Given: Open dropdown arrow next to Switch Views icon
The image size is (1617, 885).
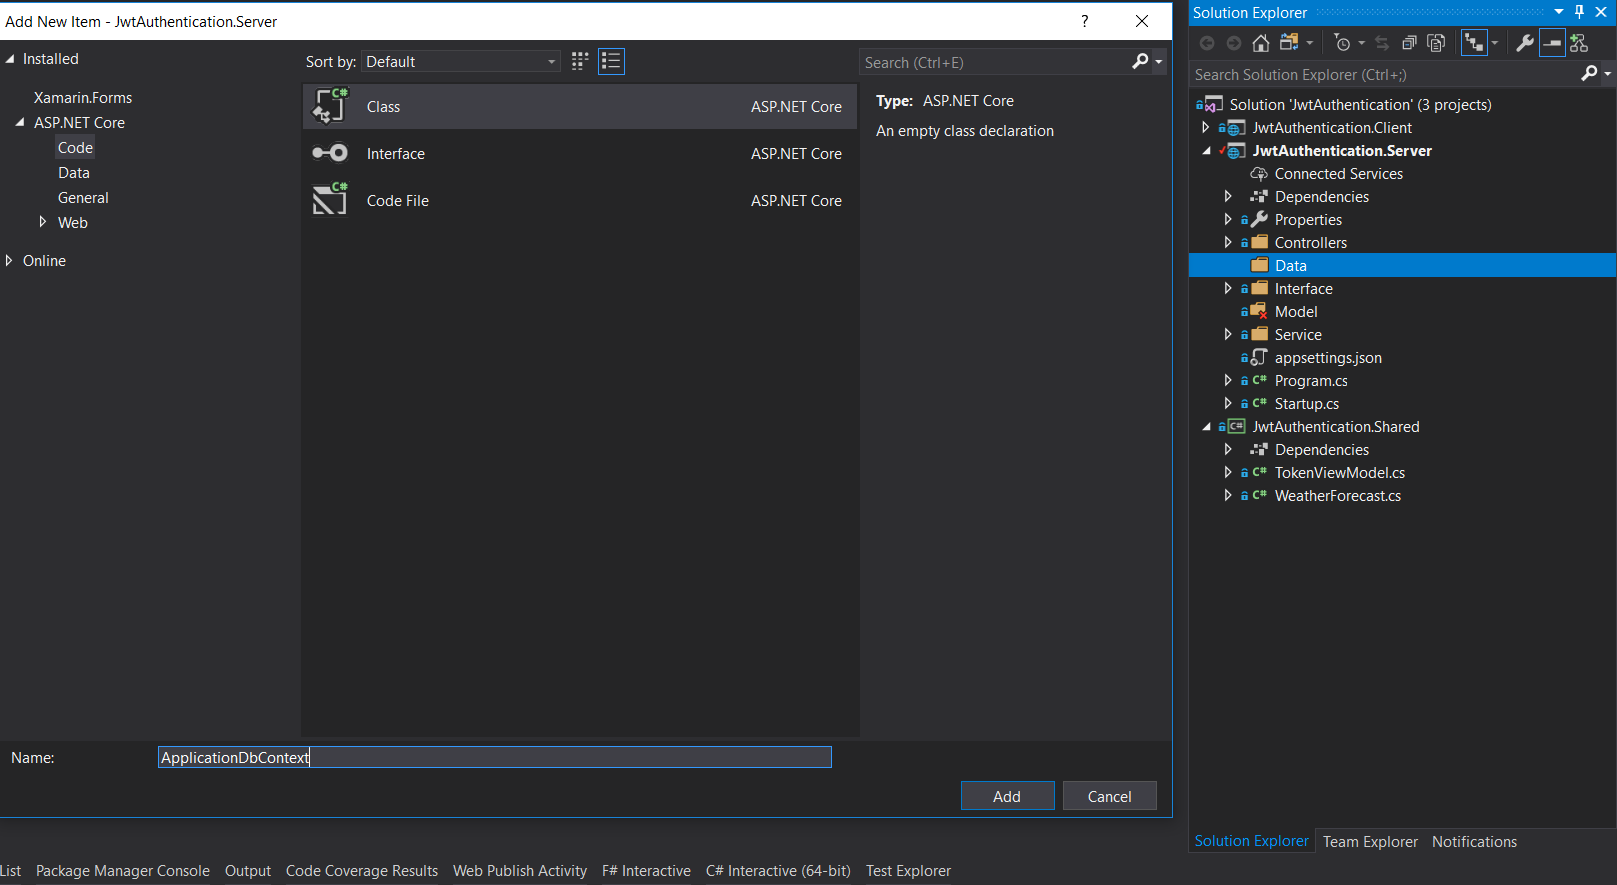Looking at the screenshot, I should click(x=1309, y=43).
